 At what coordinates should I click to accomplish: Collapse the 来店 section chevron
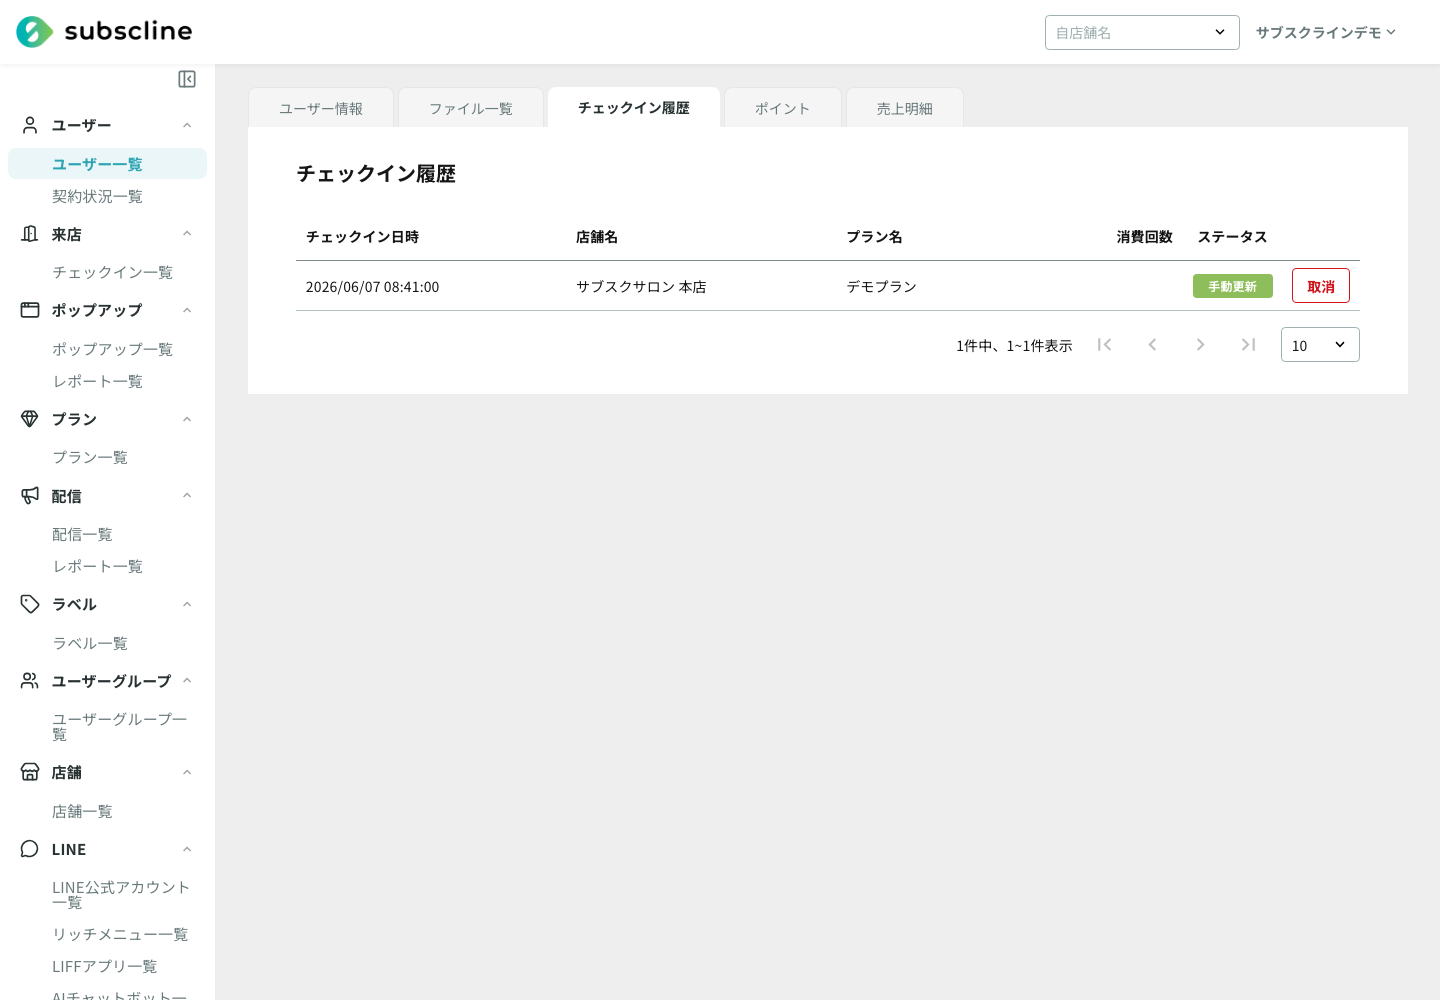point(187,234)
